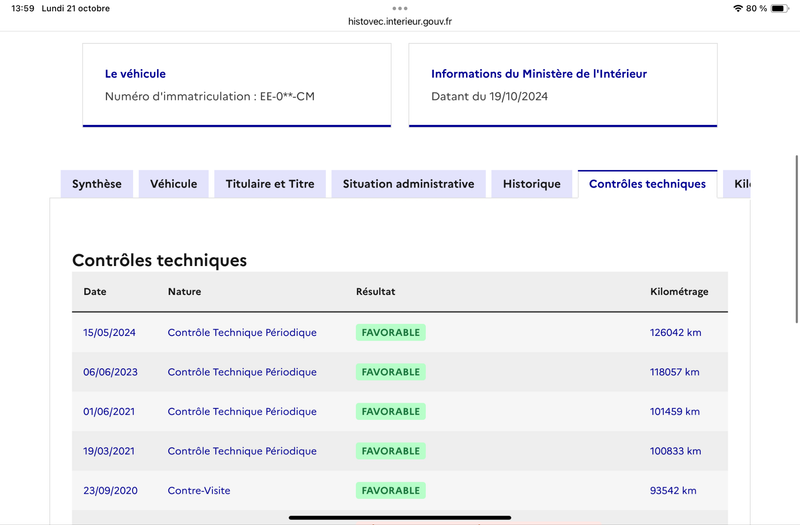The height and width of the screenshot is (525, 800).
Task: Tap the battery indicator icon
Action: (780, 8)
